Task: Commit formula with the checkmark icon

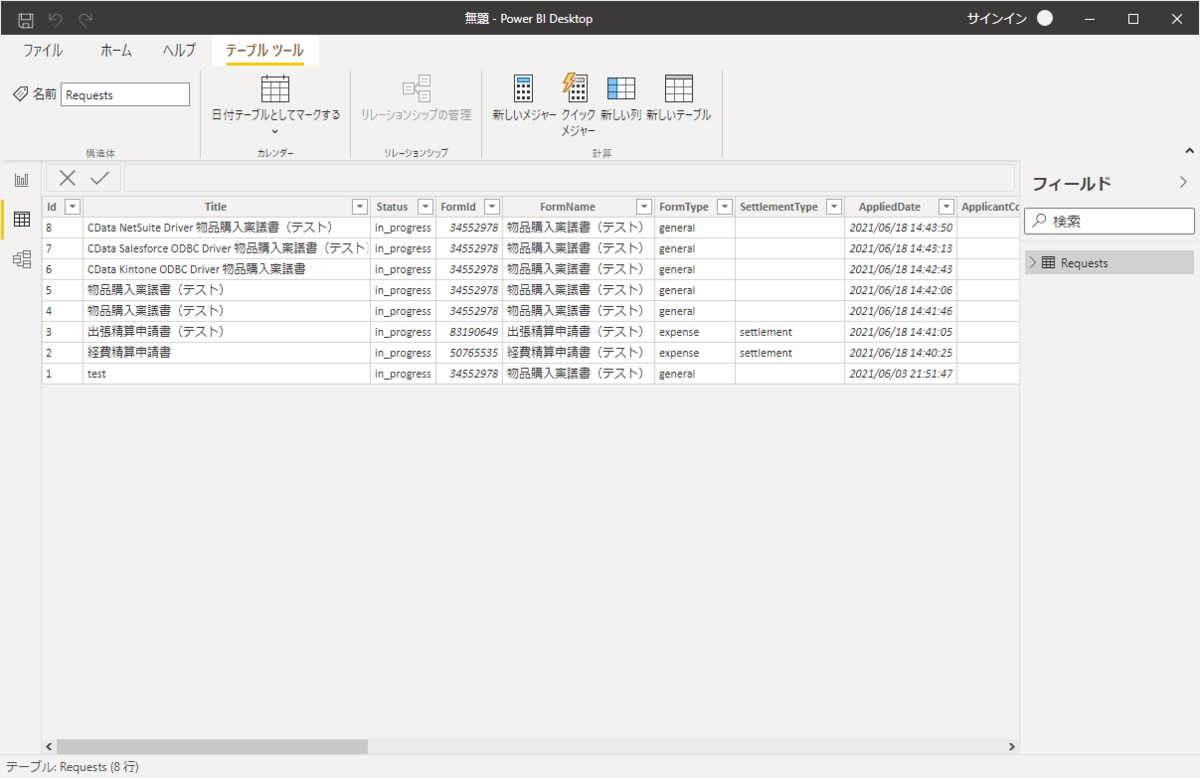Action: pos(100,178)
